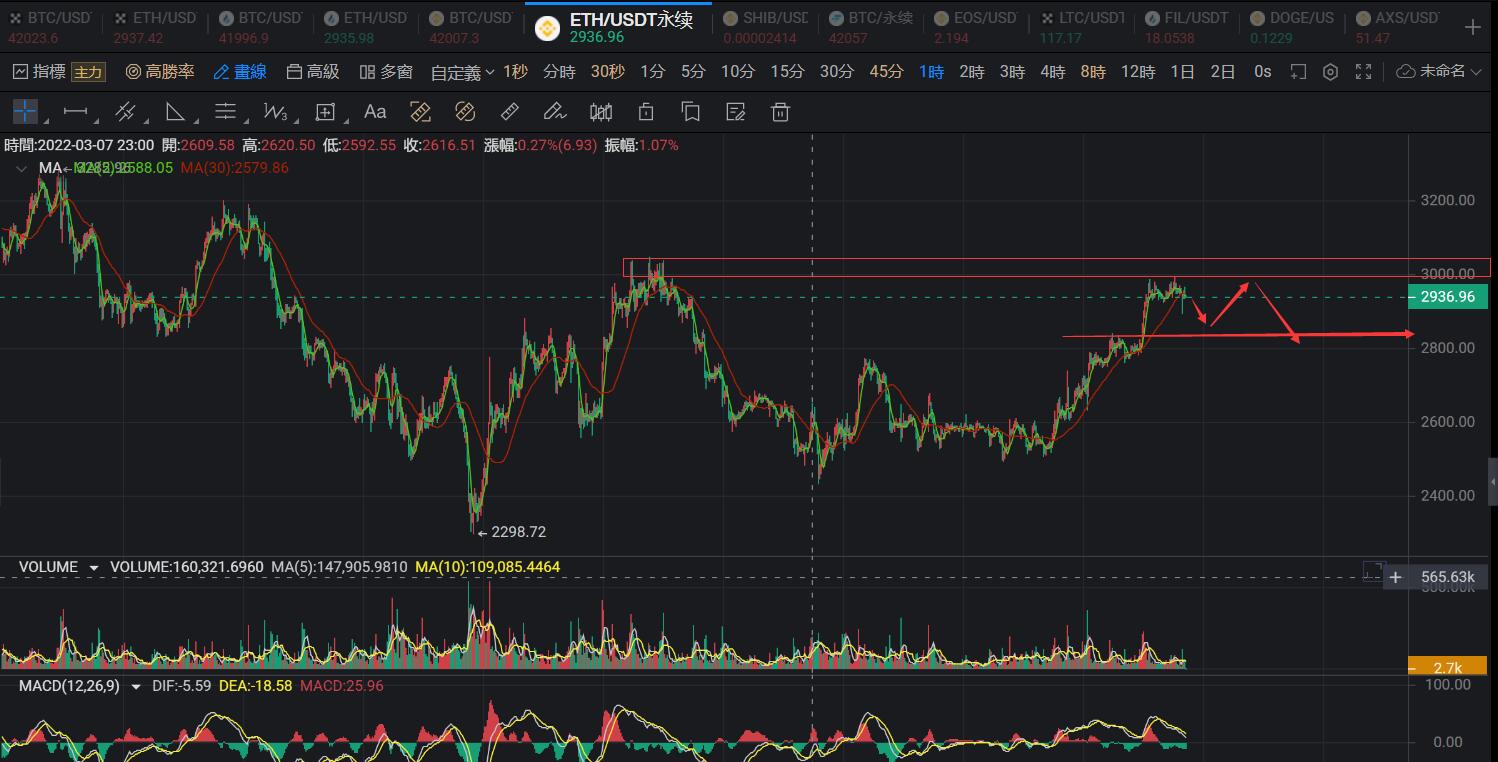
Task: Open the SHIB/USD tab
Action: click(765, 27)
